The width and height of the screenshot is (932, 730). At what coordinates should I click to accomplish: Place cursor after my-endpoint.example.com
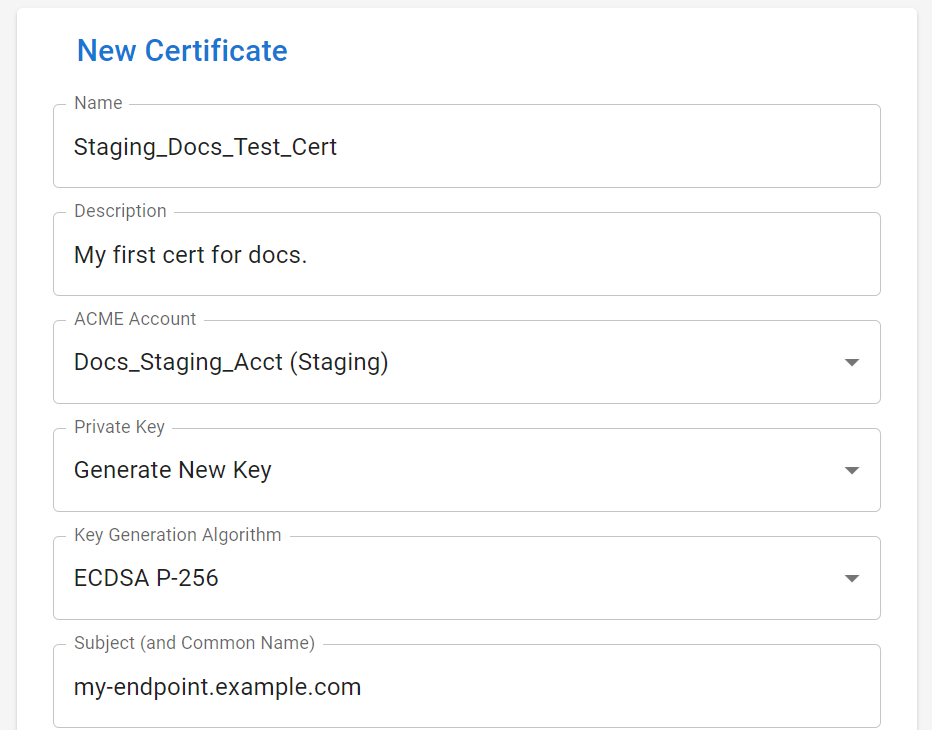click(362, 686)
